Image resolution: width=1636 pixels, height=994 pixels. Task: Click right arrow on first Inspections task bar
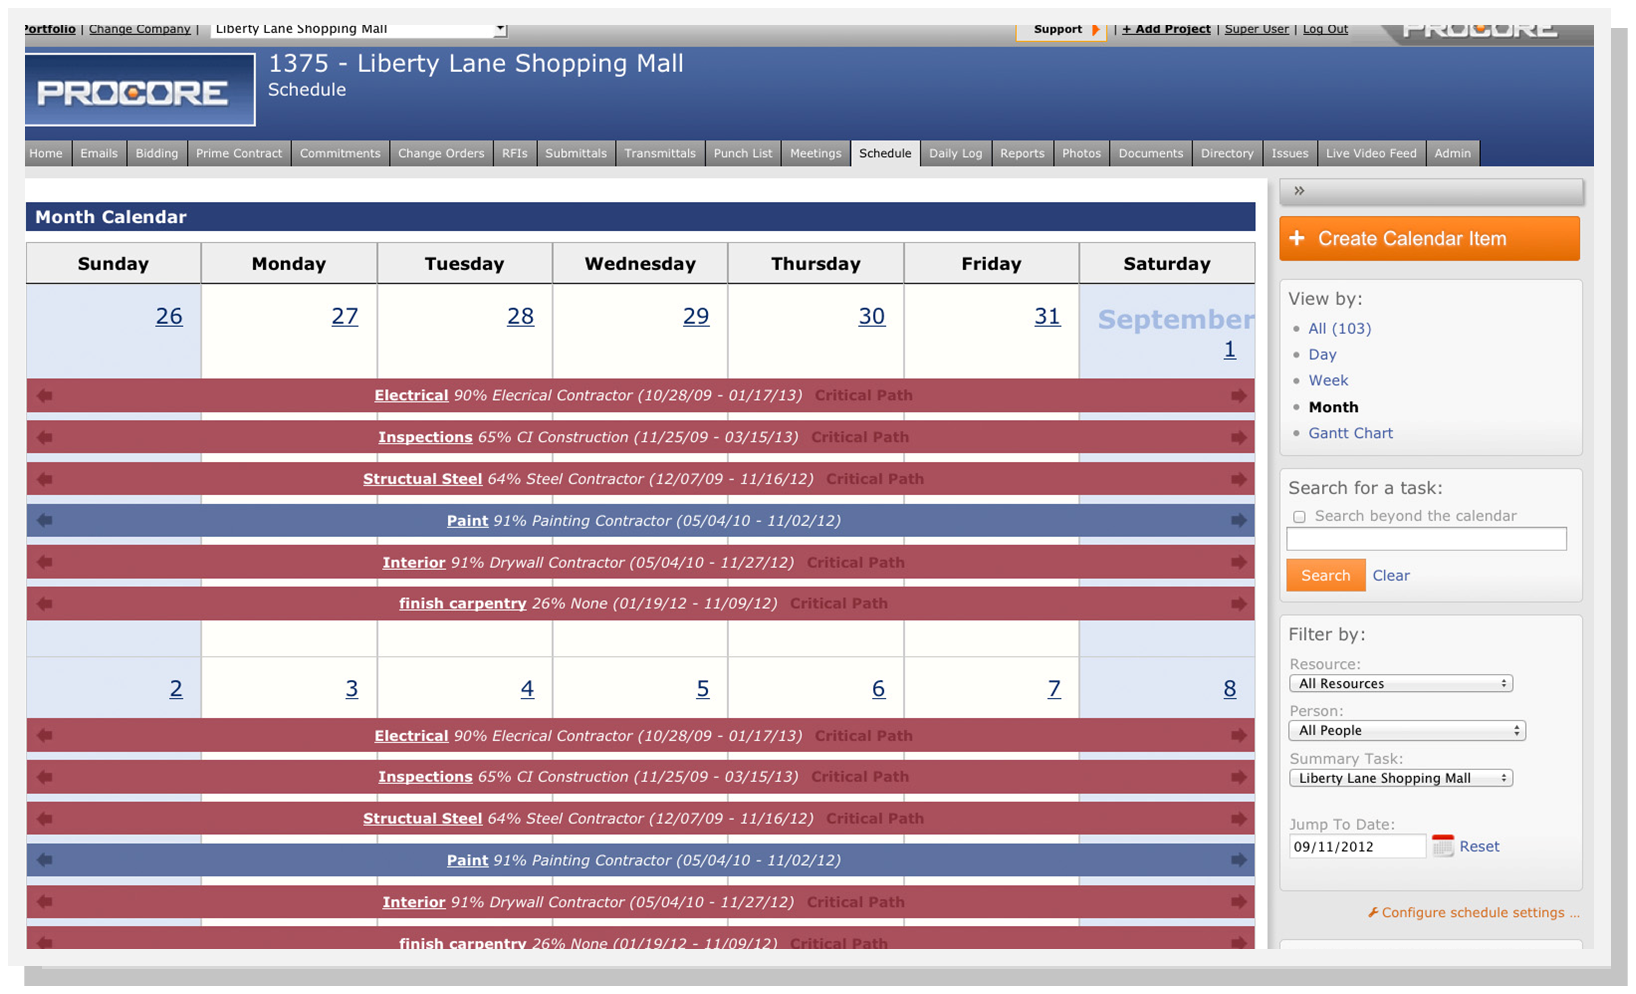(1238, 438)
